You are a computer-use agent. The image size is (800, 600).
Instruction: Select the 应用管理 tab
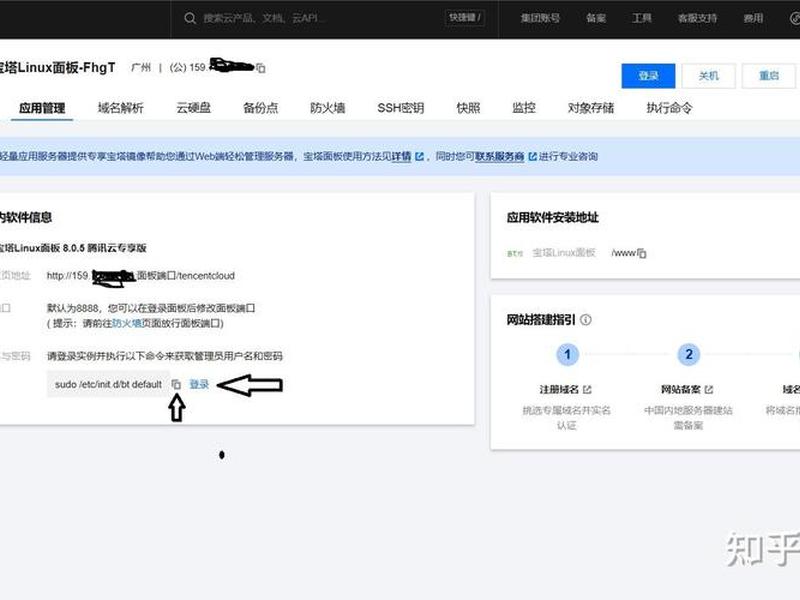42,108
